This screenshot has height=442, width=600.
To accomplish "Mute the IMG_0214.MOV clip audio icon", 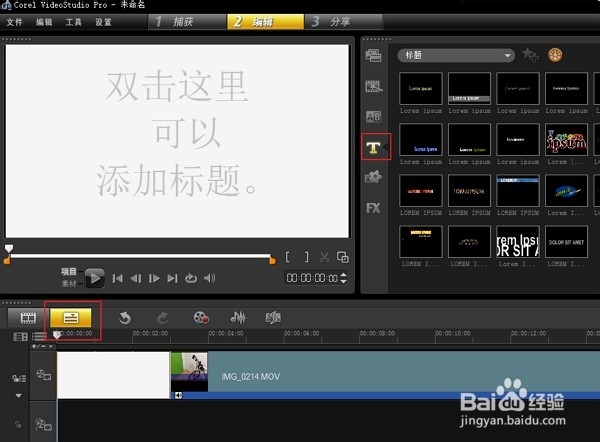I will pos(178,395).
